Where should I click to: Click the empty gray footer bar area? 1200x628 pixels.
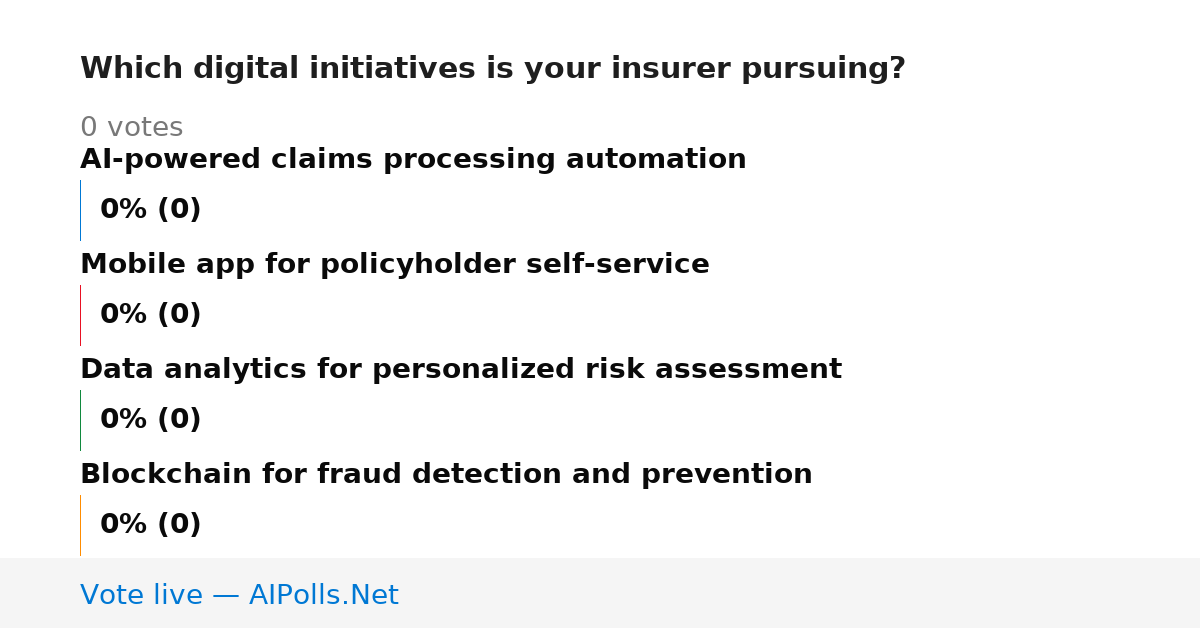click(x=800, y=593)
